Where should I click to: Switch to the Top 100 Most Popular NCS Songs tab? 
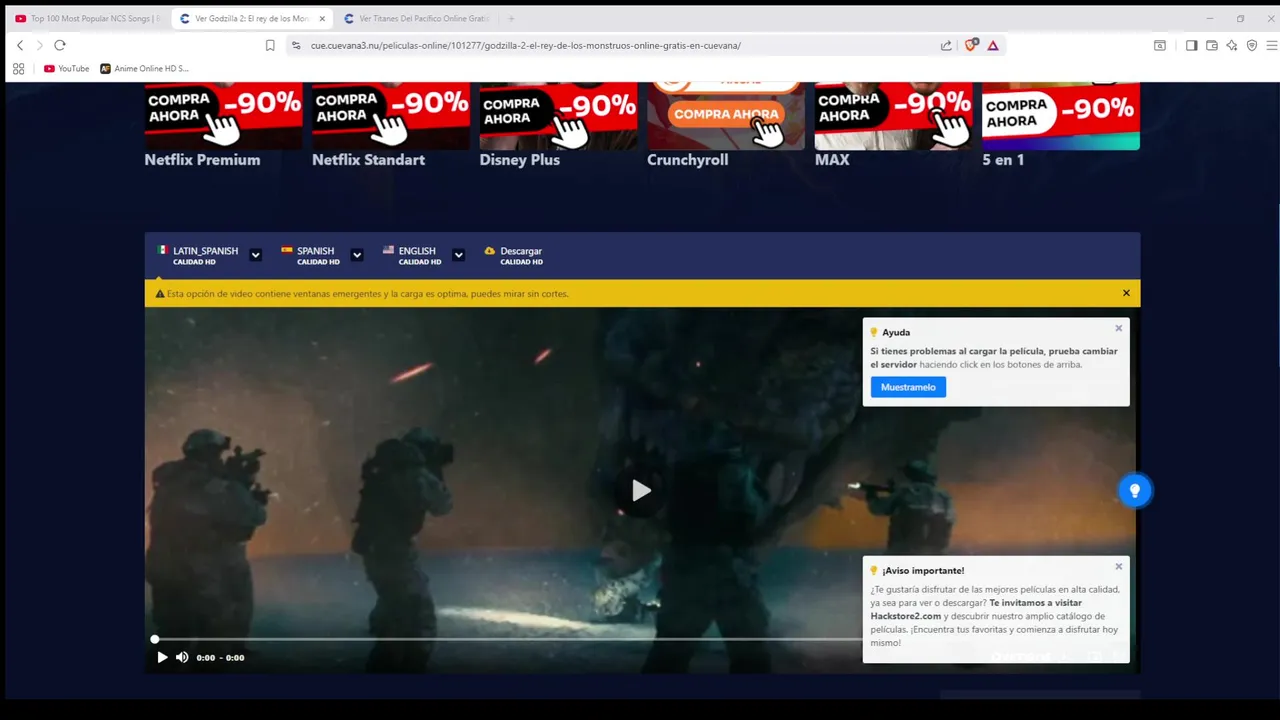(x=87, y=18)
